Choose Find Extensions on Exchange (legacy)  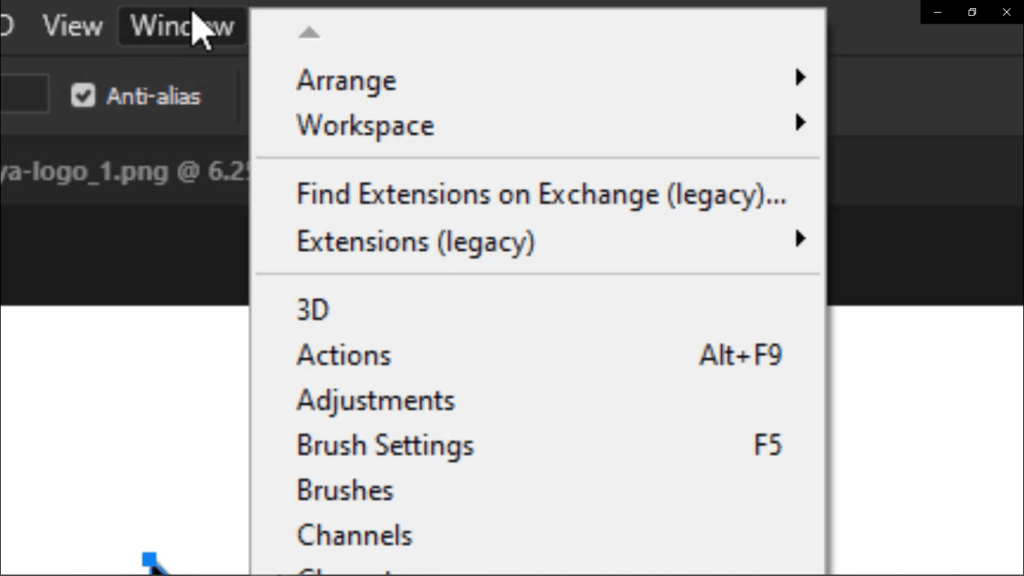click(x=538, y=195)
